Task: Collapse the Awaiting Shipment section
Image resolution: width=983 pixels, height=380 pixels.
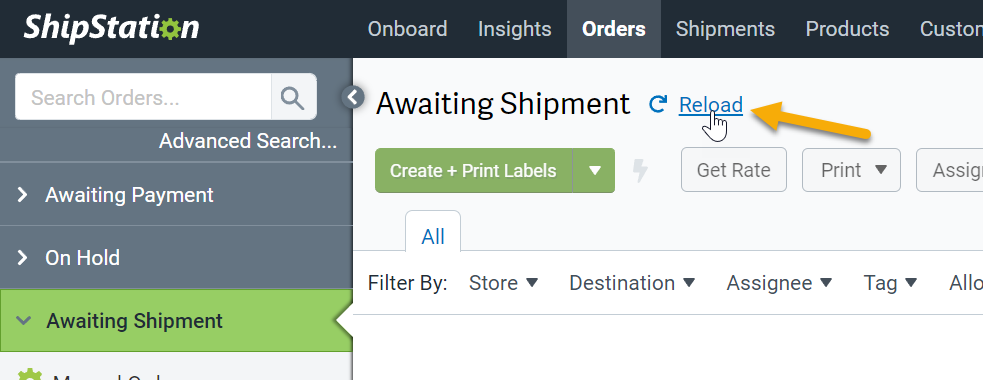Action: pos(176,320)
